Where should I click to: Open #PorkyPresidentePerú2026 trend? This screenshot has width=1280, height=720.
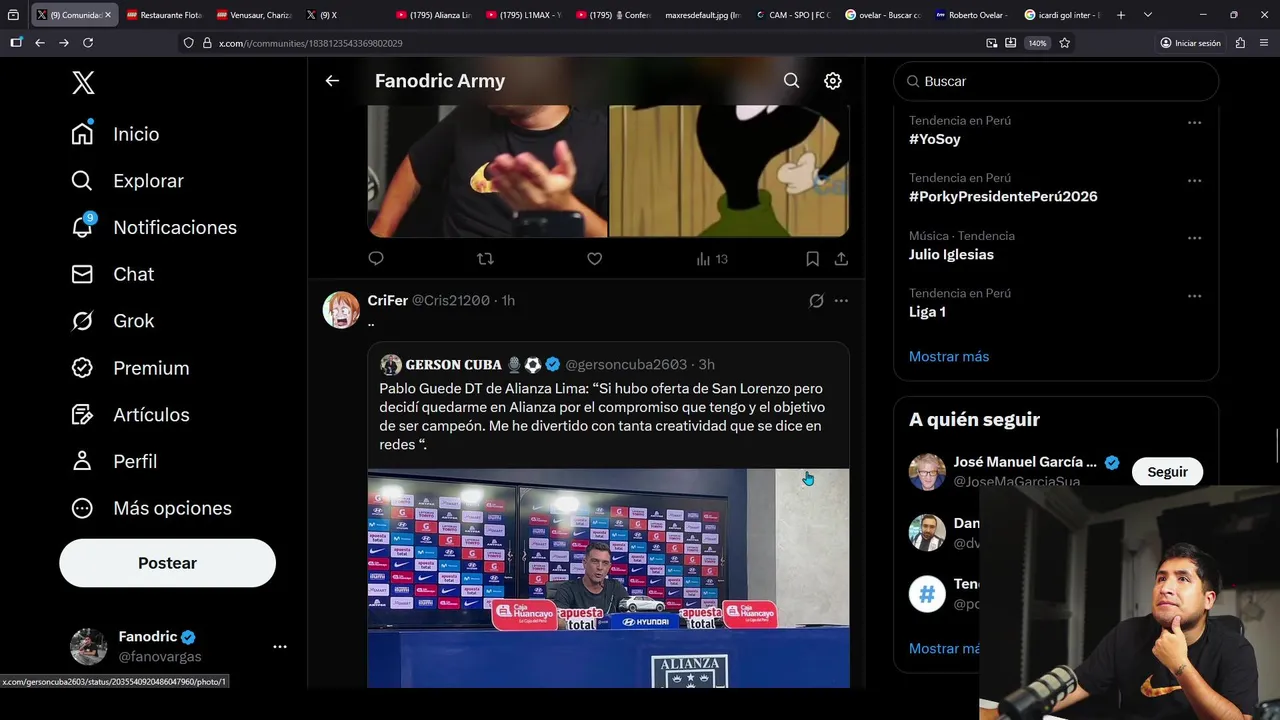(1003, 196)
